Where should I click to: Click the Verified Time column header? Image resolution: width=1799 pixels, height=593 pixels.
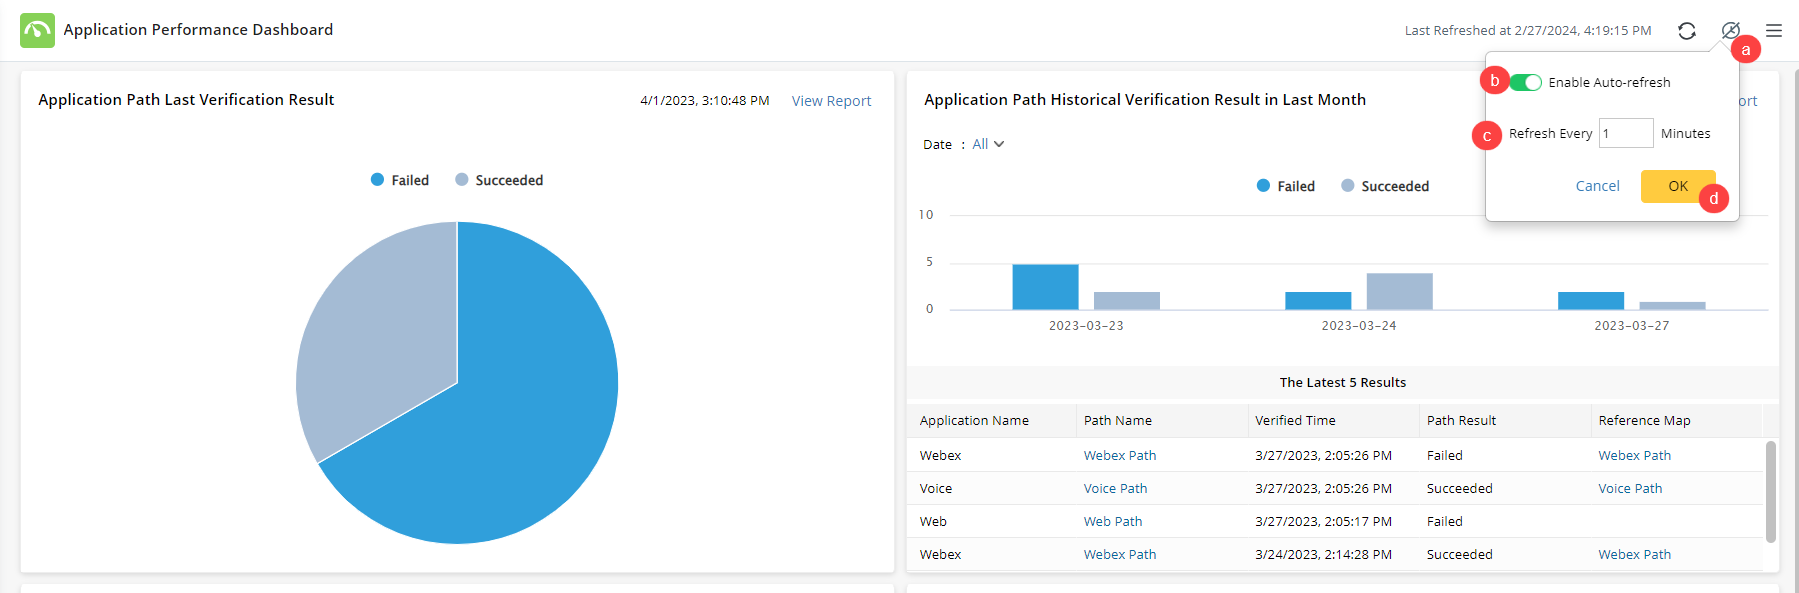(x=1295, y=421)
